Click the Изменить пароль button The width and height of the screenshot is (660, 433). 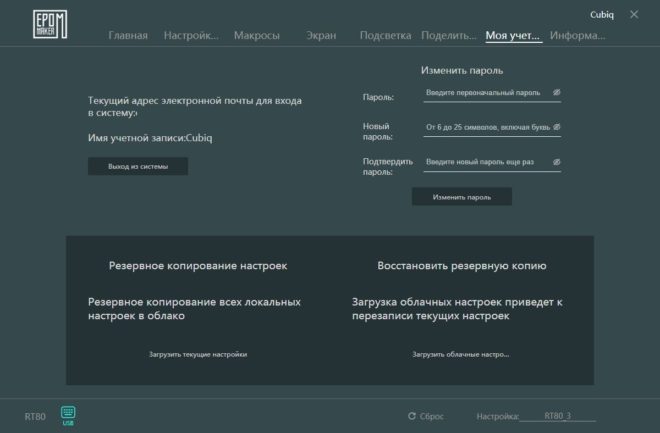(x=462, y=197)
